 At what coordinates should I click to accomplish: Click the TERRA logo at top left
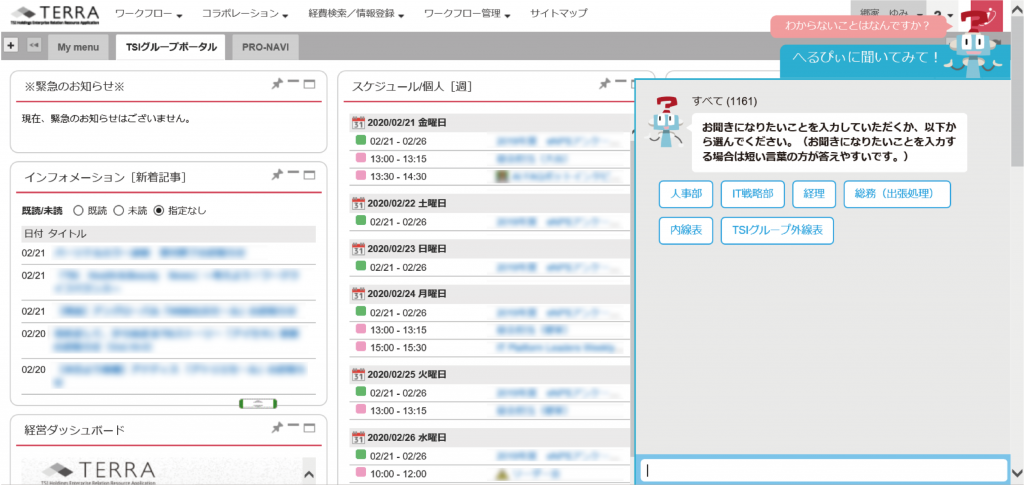click(x=56, y=13)
